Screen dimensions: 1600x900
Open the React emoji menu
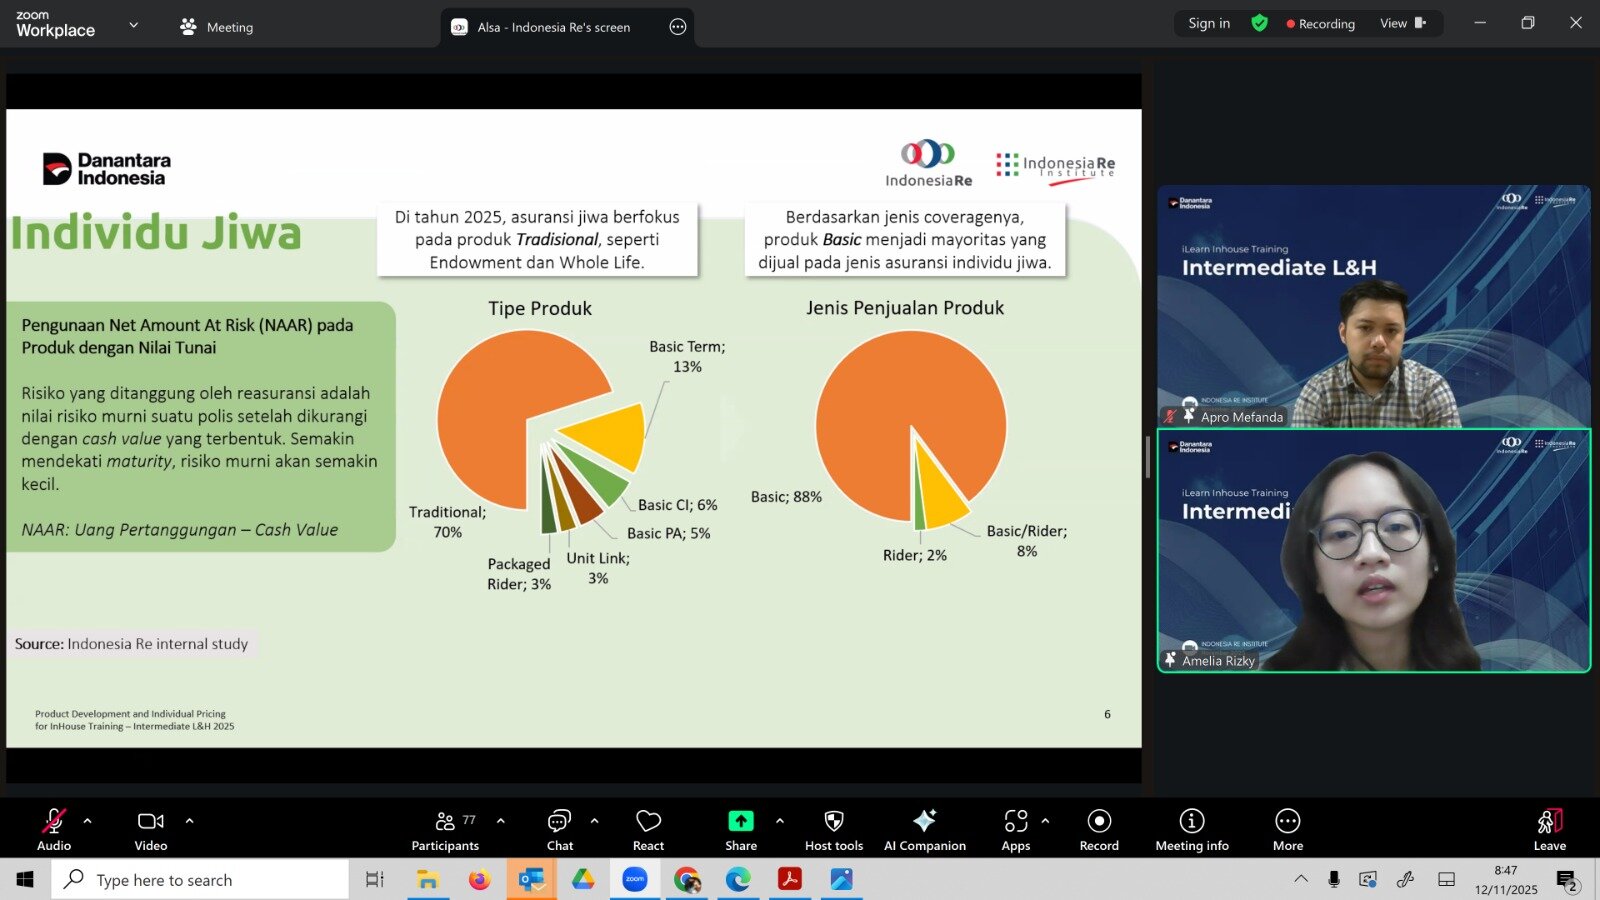pos(648,829)
